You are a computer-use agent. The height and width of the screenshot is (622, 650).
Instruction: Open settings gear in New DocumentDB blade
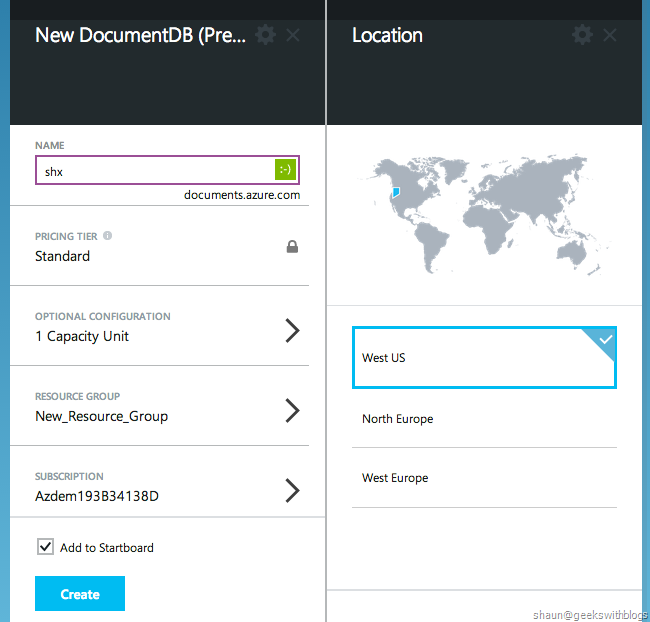pos(265,35)
